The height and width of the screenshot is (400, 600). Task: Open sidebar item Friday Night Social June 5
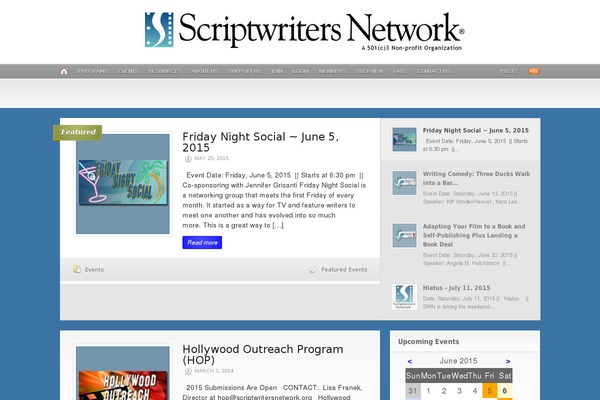tap(476, 131)
